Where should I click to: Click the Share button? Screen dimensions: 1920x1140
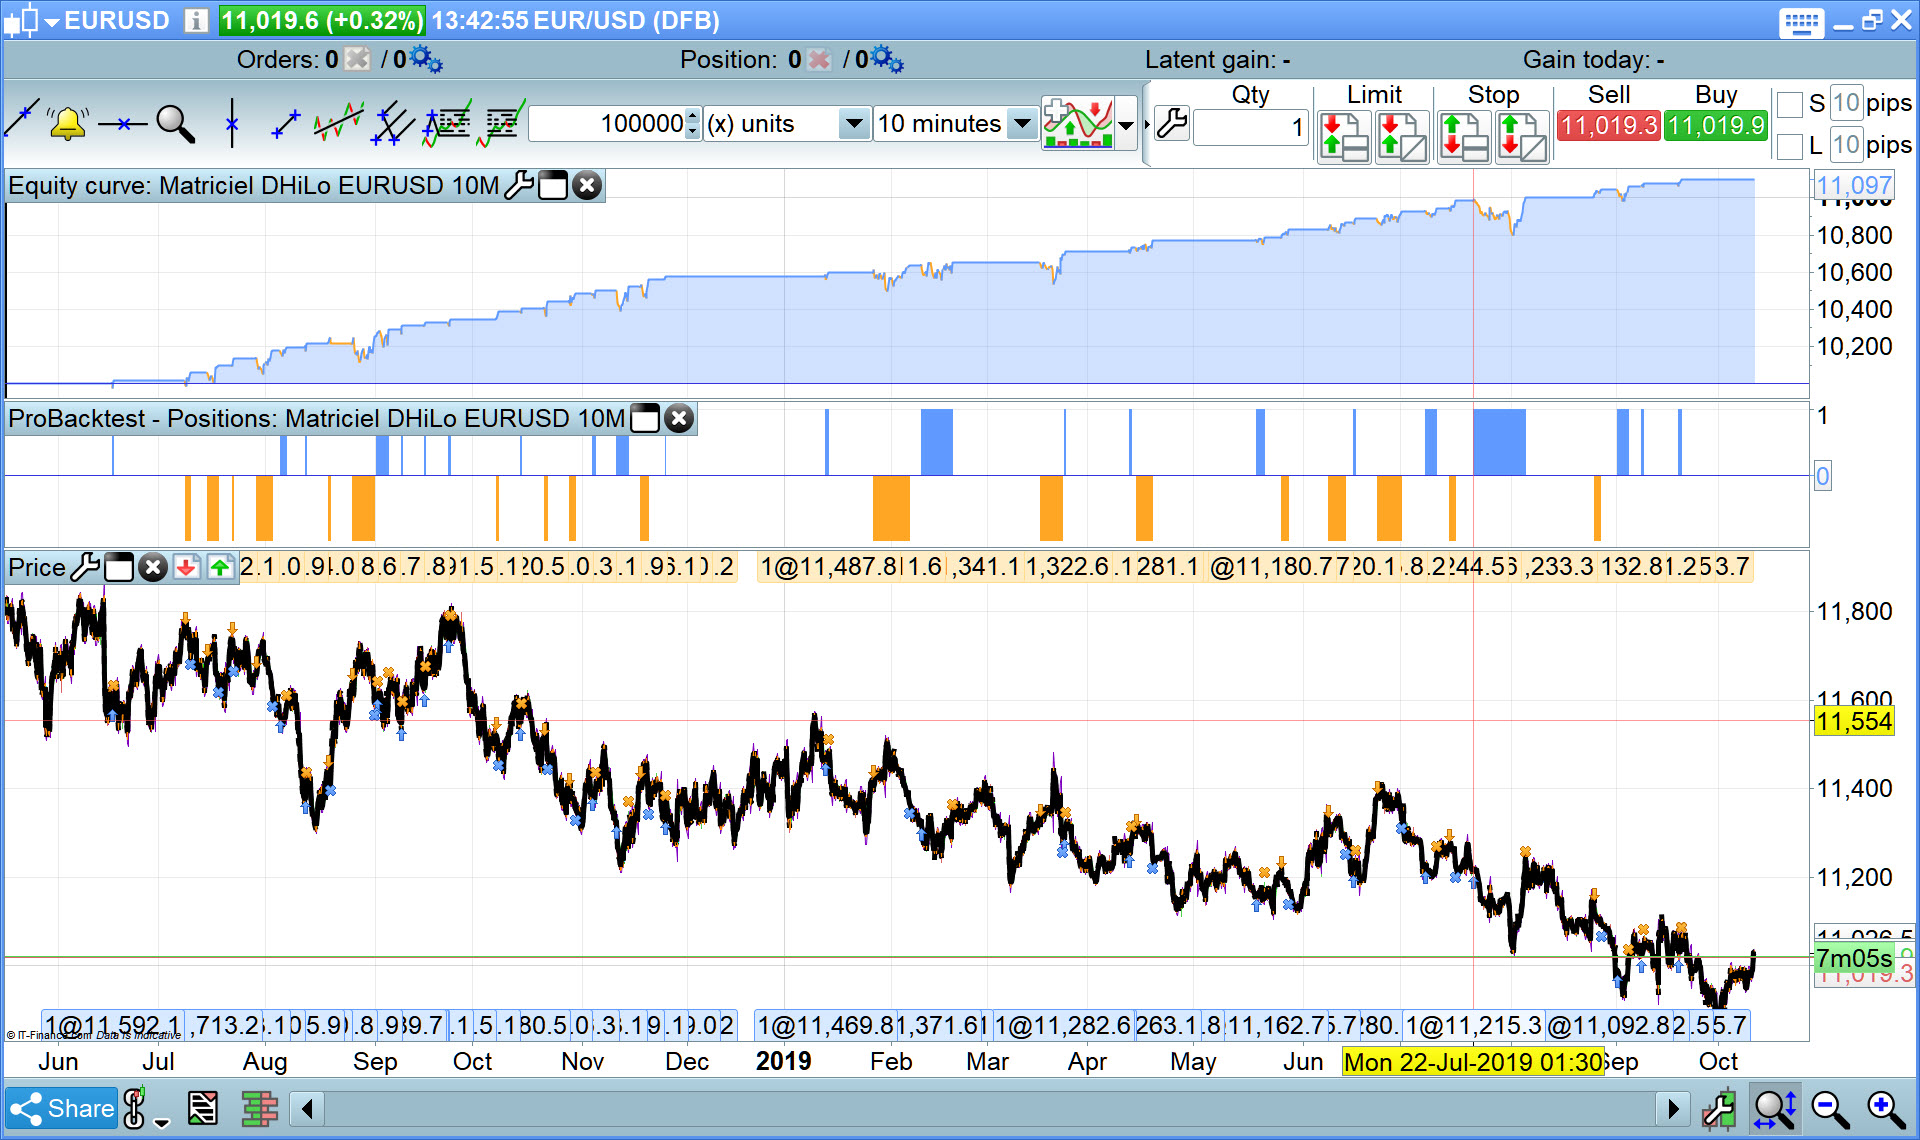click(62, 1109)
